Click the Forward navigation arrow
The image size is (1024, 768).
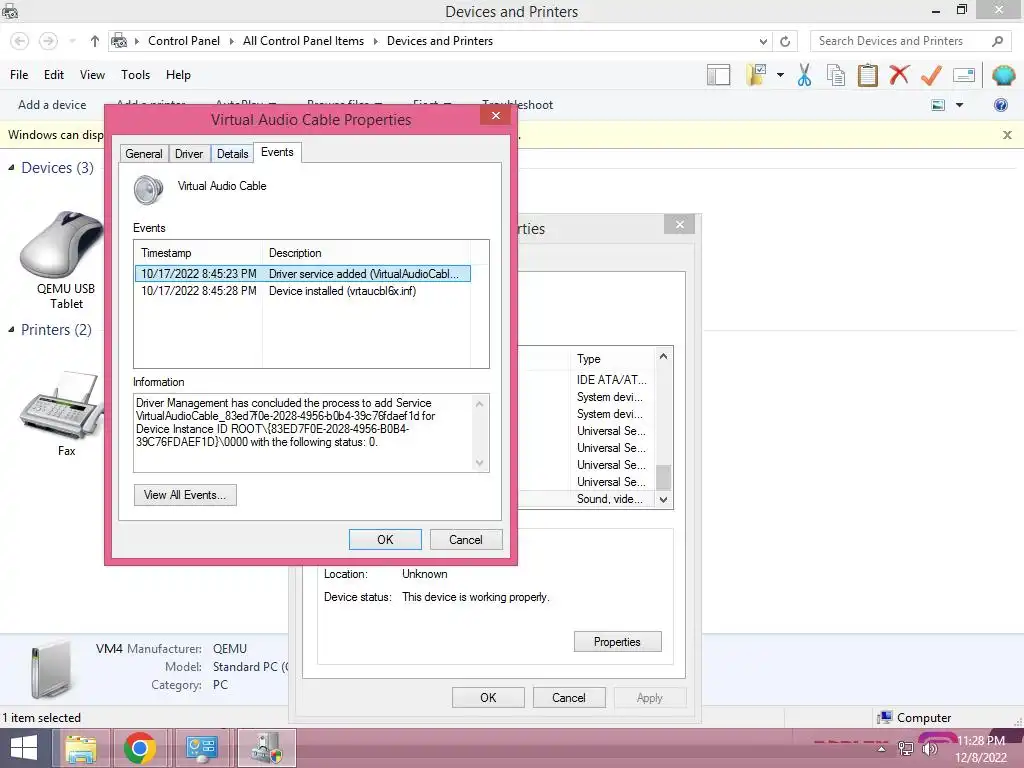[x=48, y=41]
